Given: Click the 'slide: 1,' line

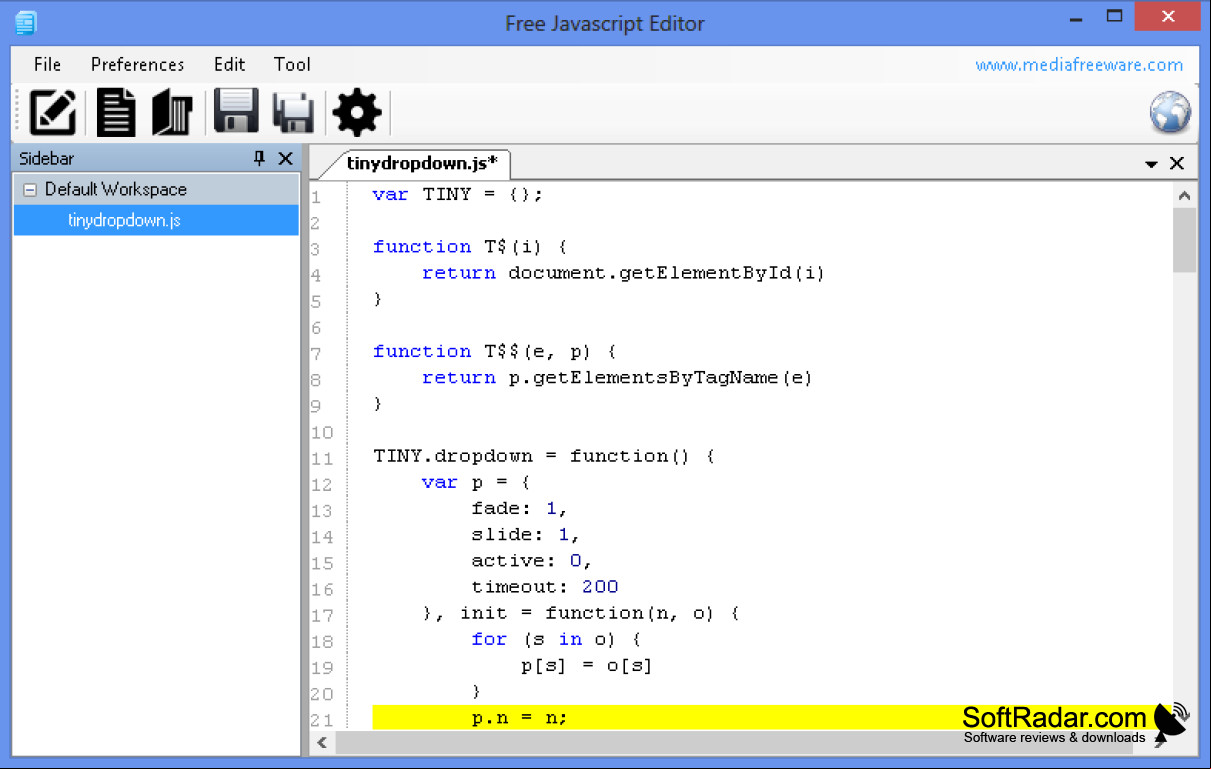Looking at the screenshot, I should point(526,534).
